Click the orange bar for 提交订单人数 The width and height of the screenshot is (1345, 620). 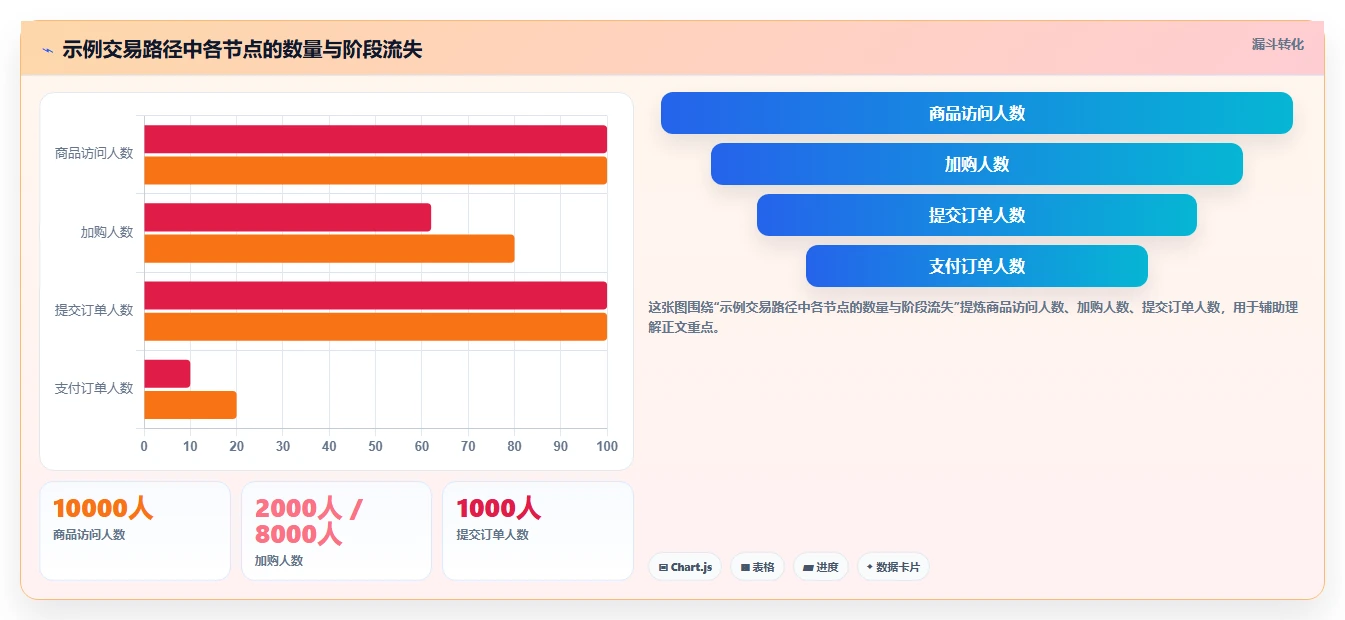[375, 326]
